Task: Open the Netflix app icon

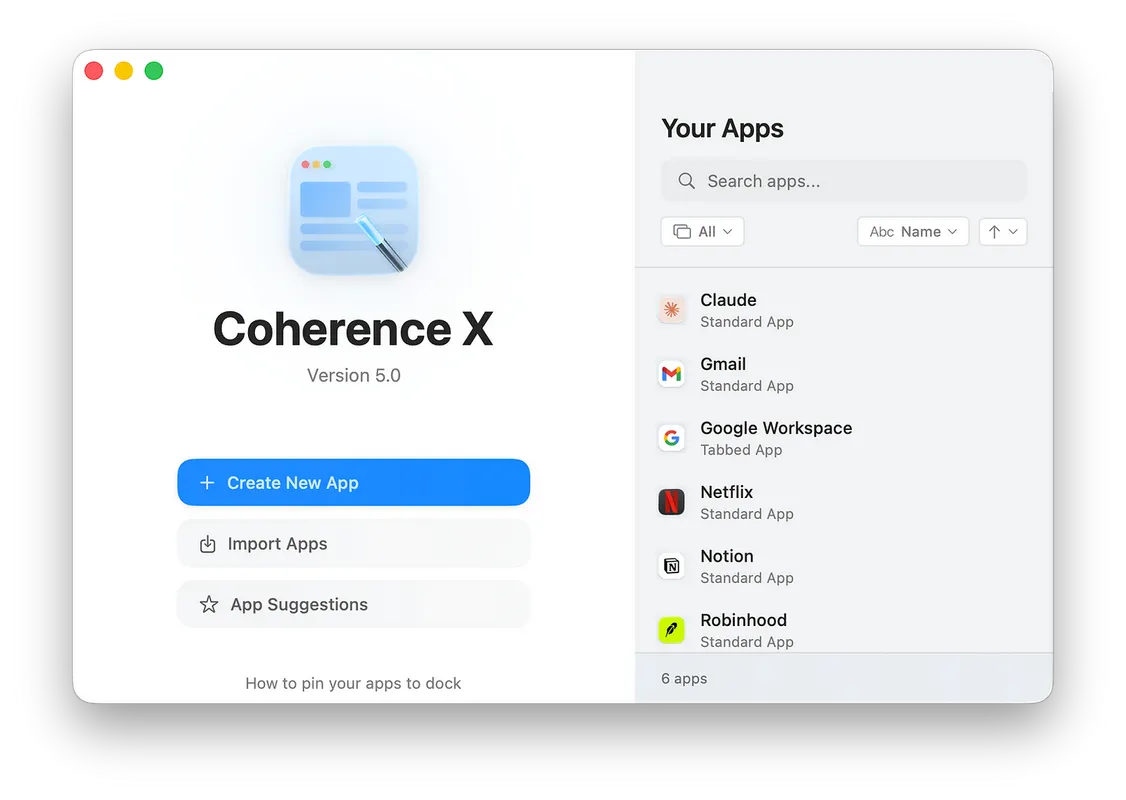Action: click(671, 501)
